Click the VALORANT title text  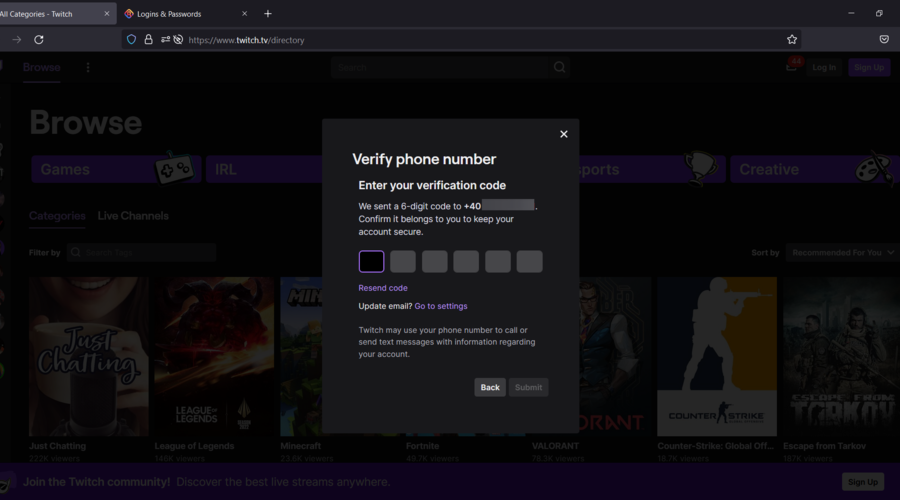[555, 446]
